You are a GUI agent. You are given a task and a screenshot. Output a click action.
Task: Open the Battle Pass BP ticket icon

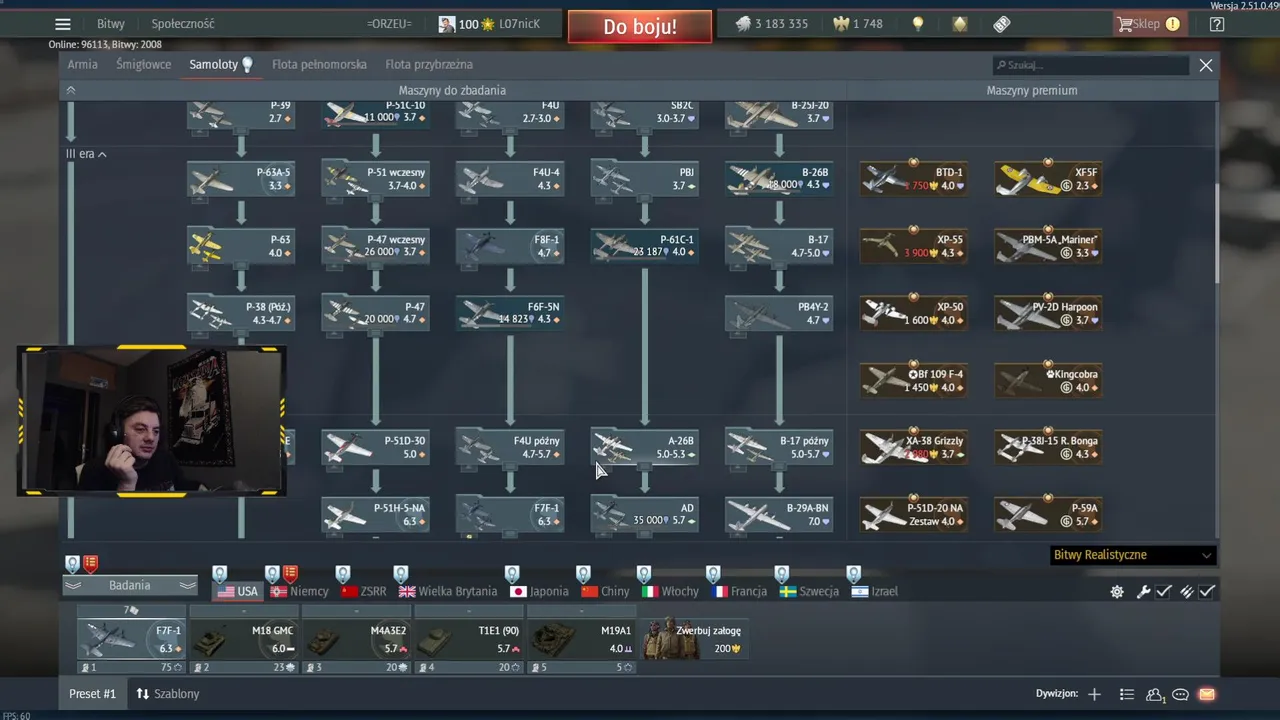click(1002, 24)
